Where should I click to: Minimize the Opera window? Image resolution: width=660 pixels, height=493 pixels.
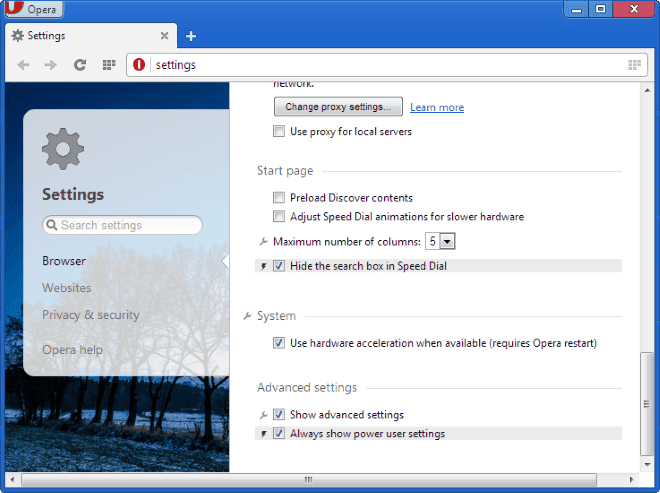click(x=576, y=9)
